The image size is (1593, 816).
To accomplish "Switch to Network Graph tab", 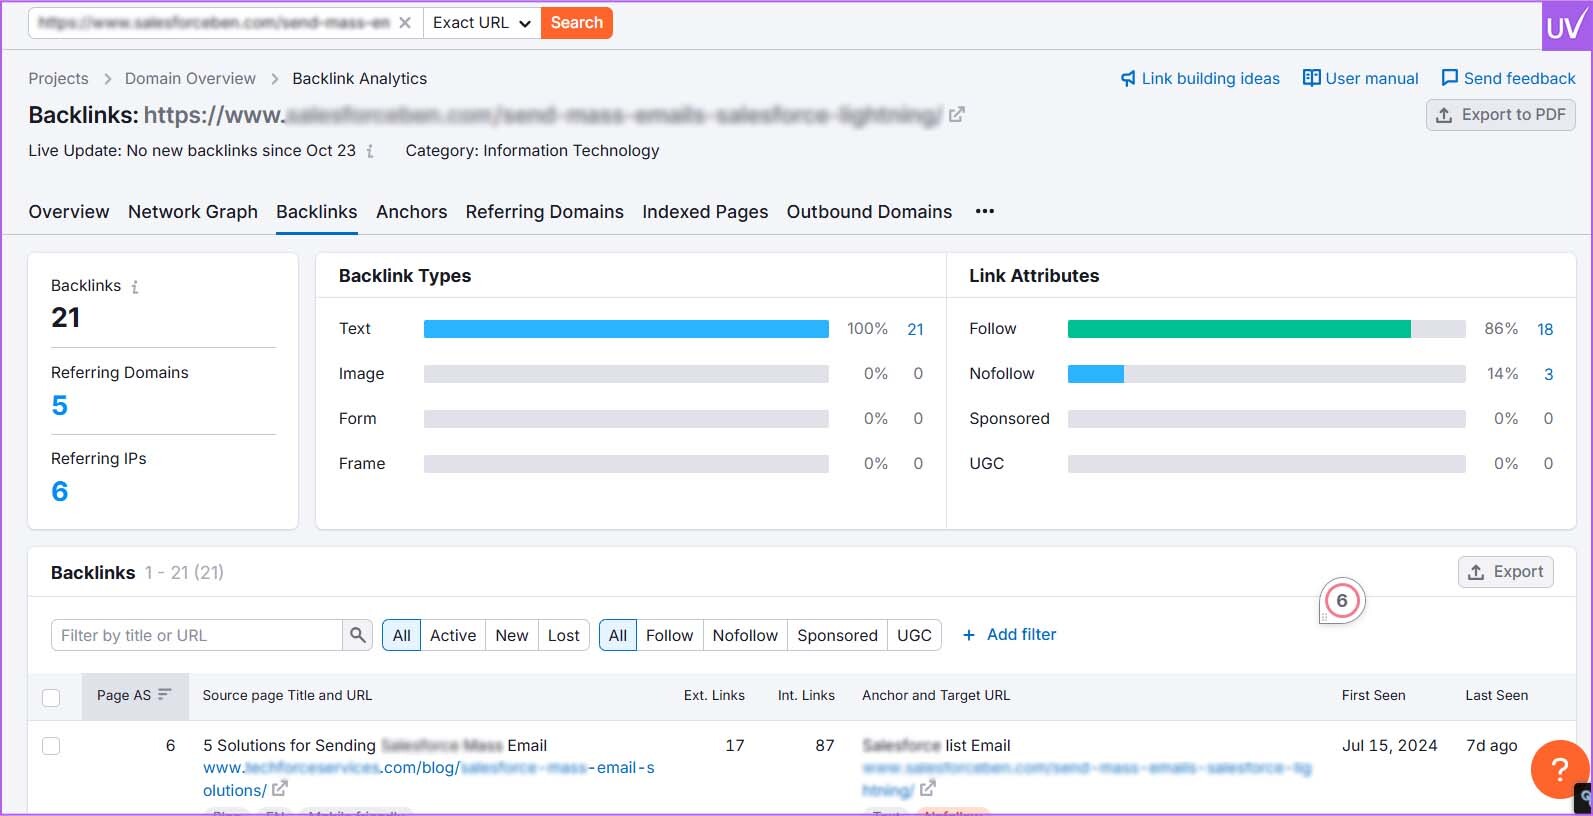I will pyautogui.click(x=193, y=212).
